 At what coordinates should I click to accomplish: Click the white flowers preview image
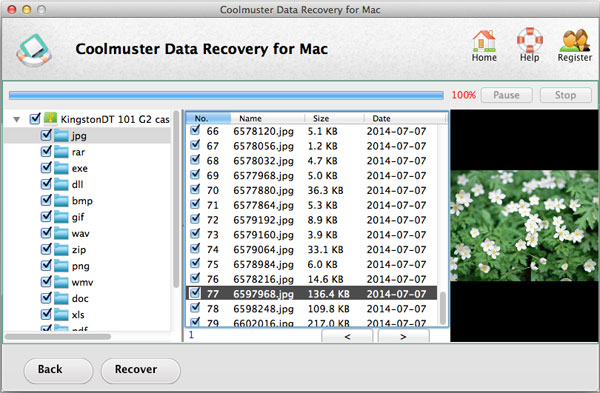tap(525, 226)
